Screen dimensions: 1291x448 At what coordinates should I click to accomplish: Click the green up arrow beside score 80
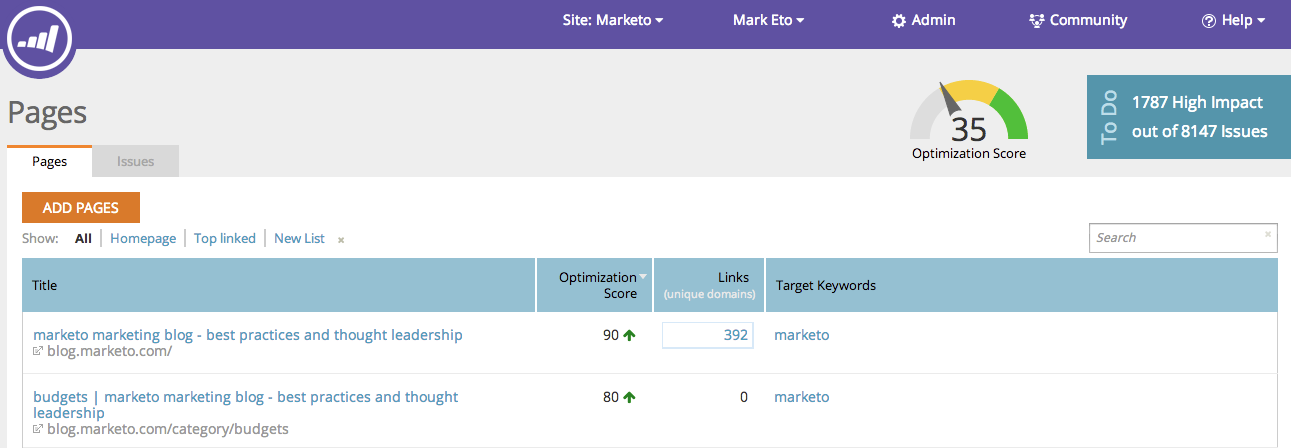coord(630,398)
